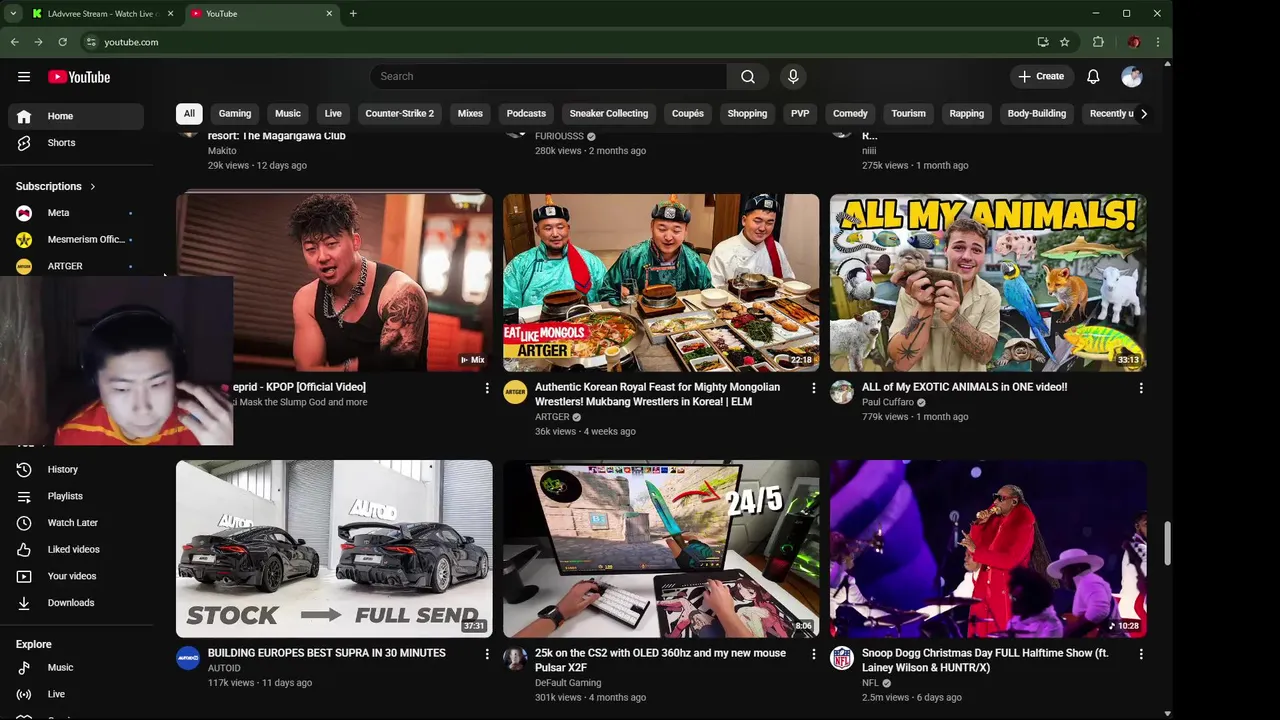Open Snoop Dogg Christmas Day Halftime Show title
This screenshot has width=1280, height=720.
click(985, 660)
